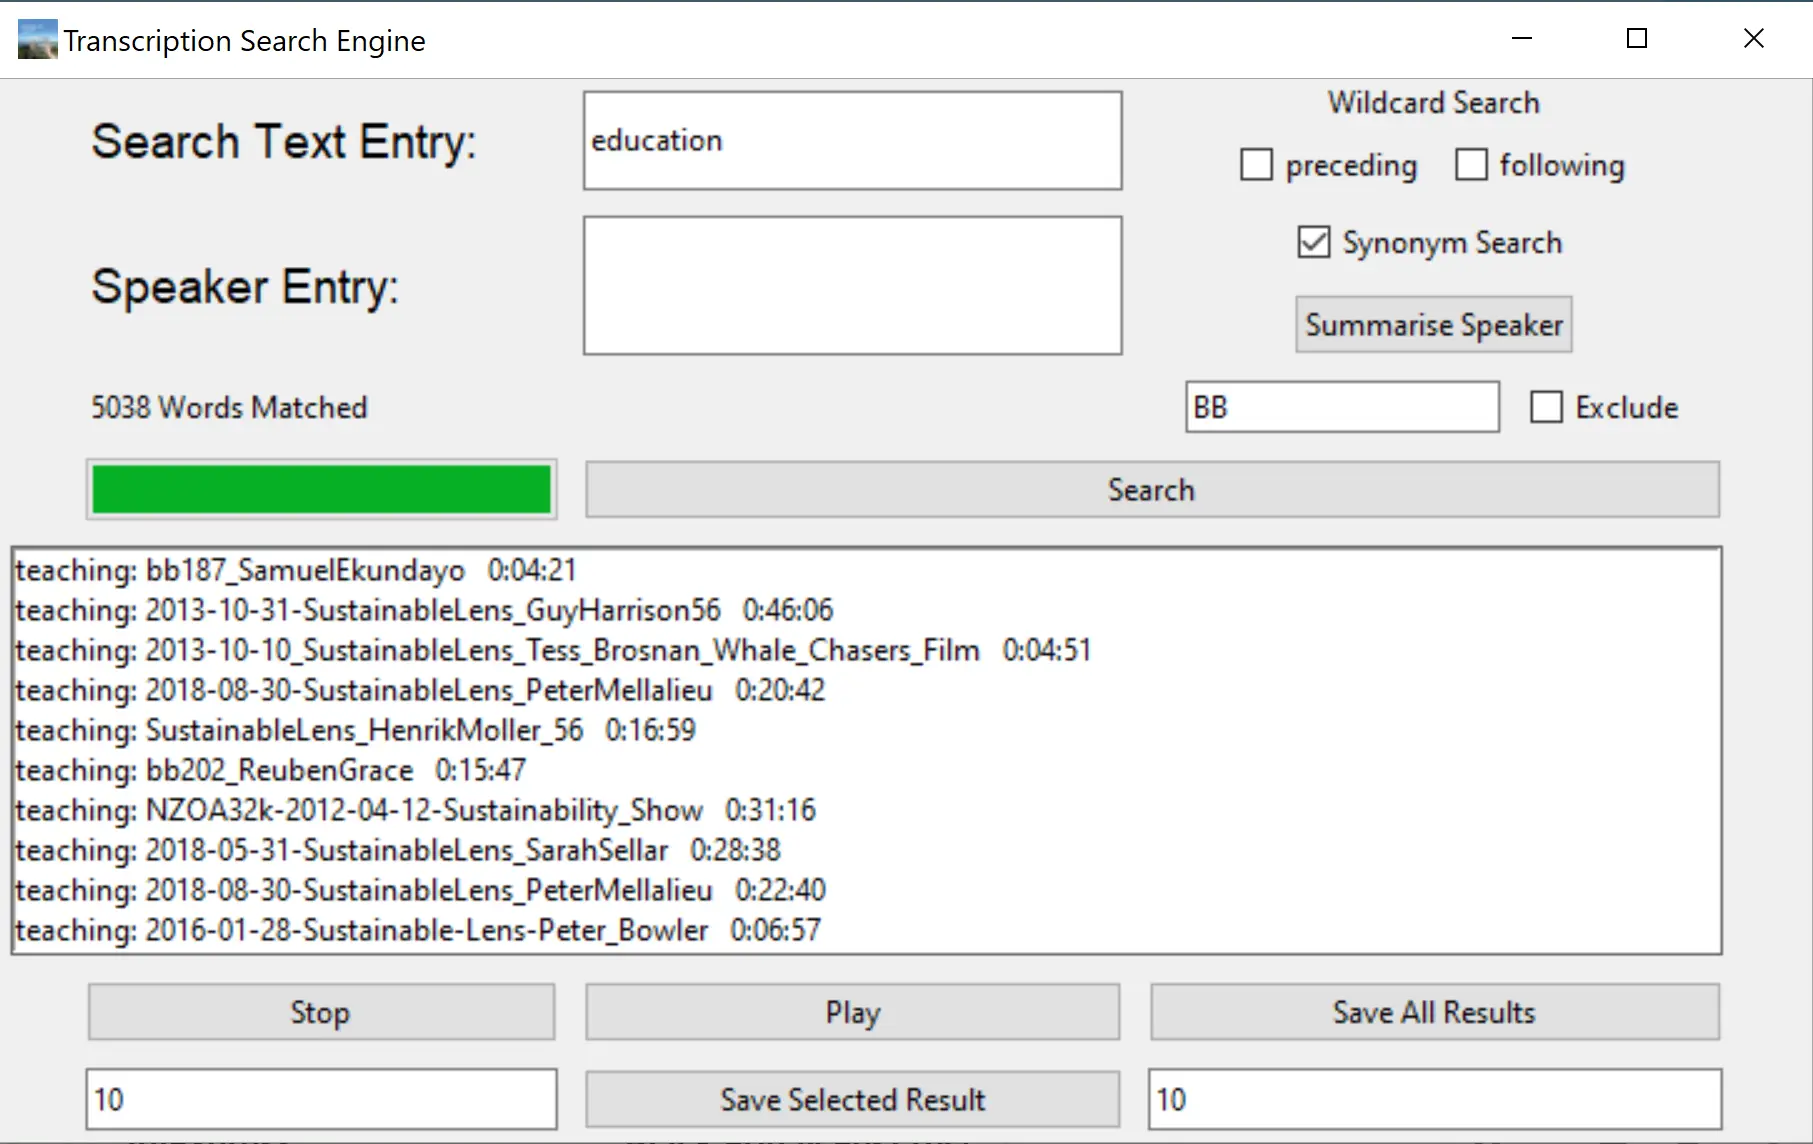Image resolution: width=1813 pixels, height=1144 pixels.
Task: Tick the Exclude checkbox
Action: point(1546,408)
